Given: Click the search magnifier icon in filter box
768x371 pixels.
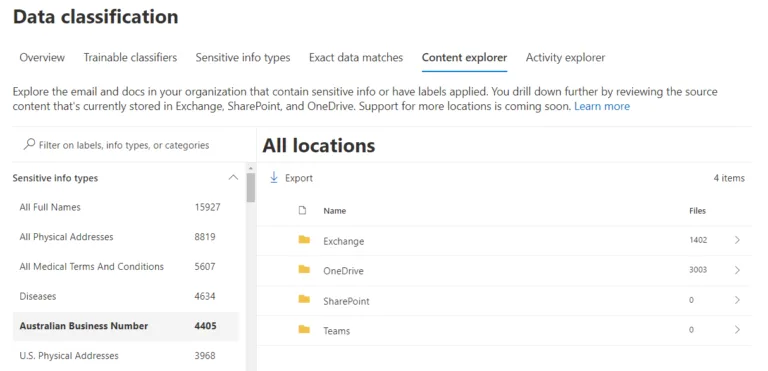Looking at the screenshot, I should (x=29, y=144).
